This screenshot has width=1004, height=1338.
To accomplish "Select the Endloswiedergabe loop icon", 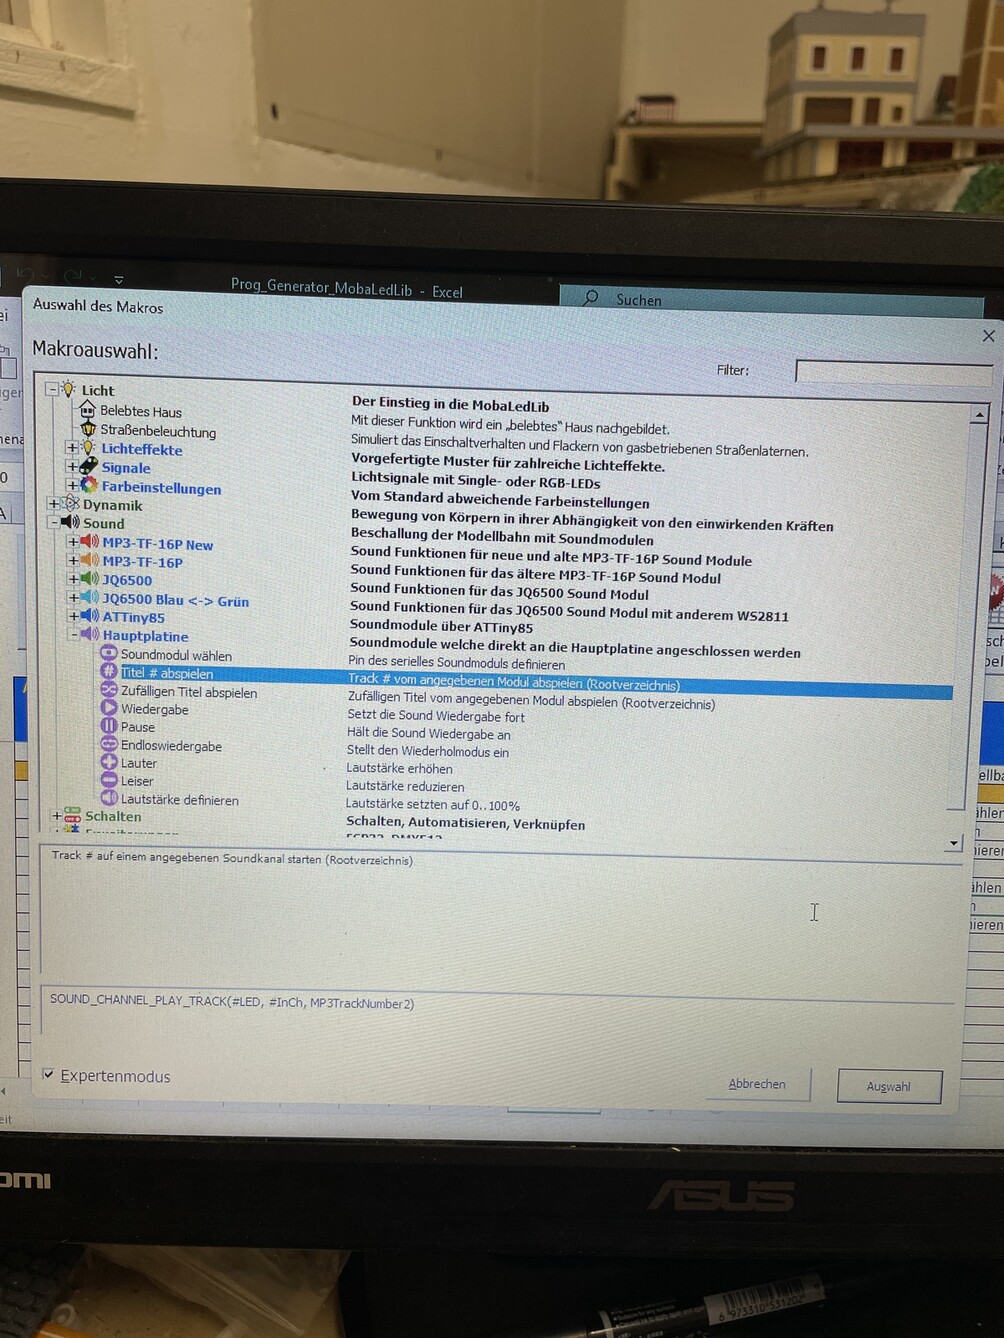I will point(109,745).
